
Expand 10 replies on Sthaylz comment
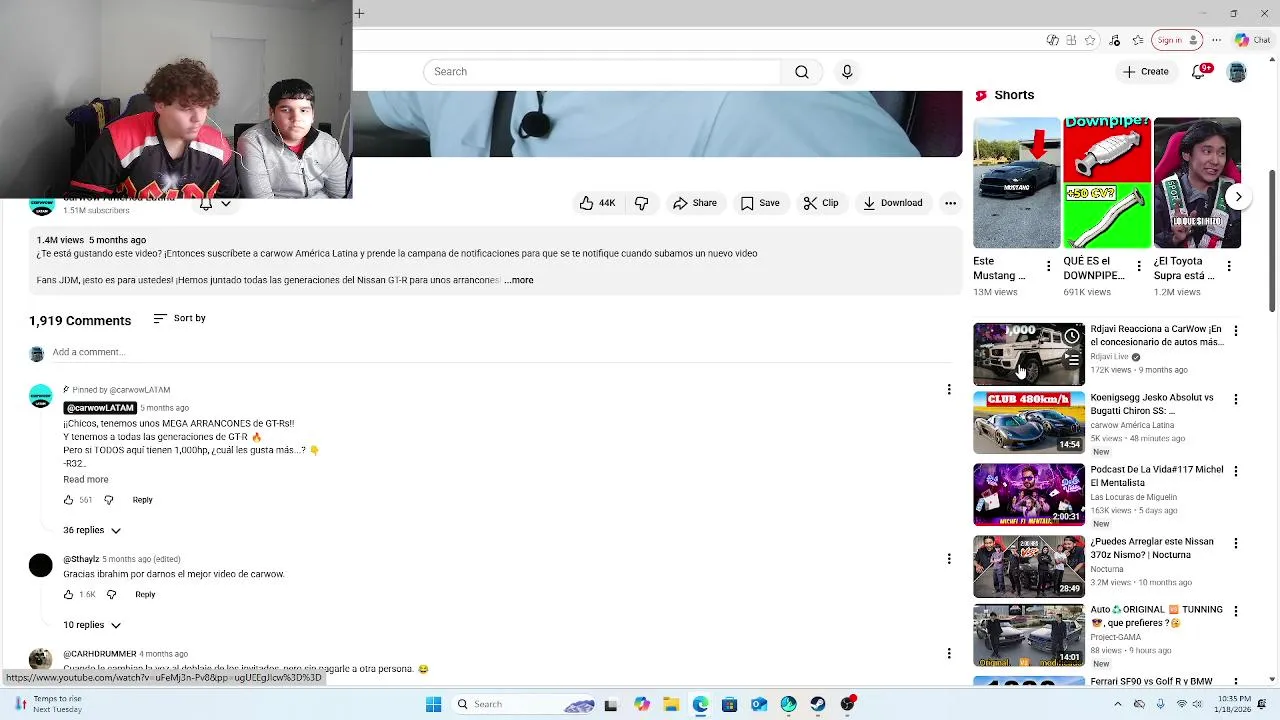click(x=92, y=625)
